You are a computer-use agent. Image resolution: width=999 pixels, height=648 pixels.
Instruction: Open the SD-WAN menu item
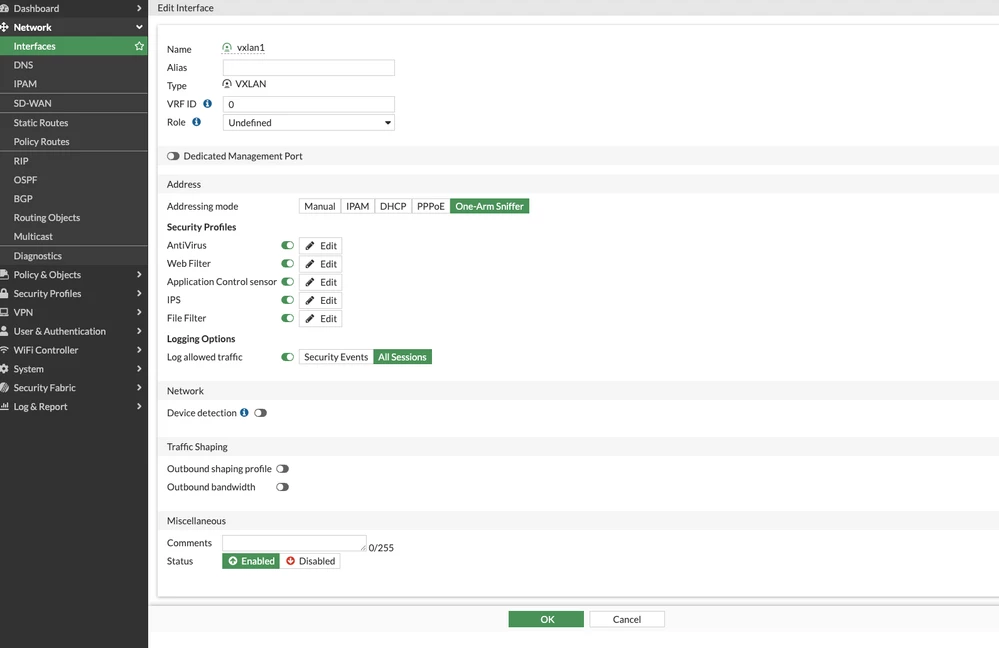(x=74, y=103)
